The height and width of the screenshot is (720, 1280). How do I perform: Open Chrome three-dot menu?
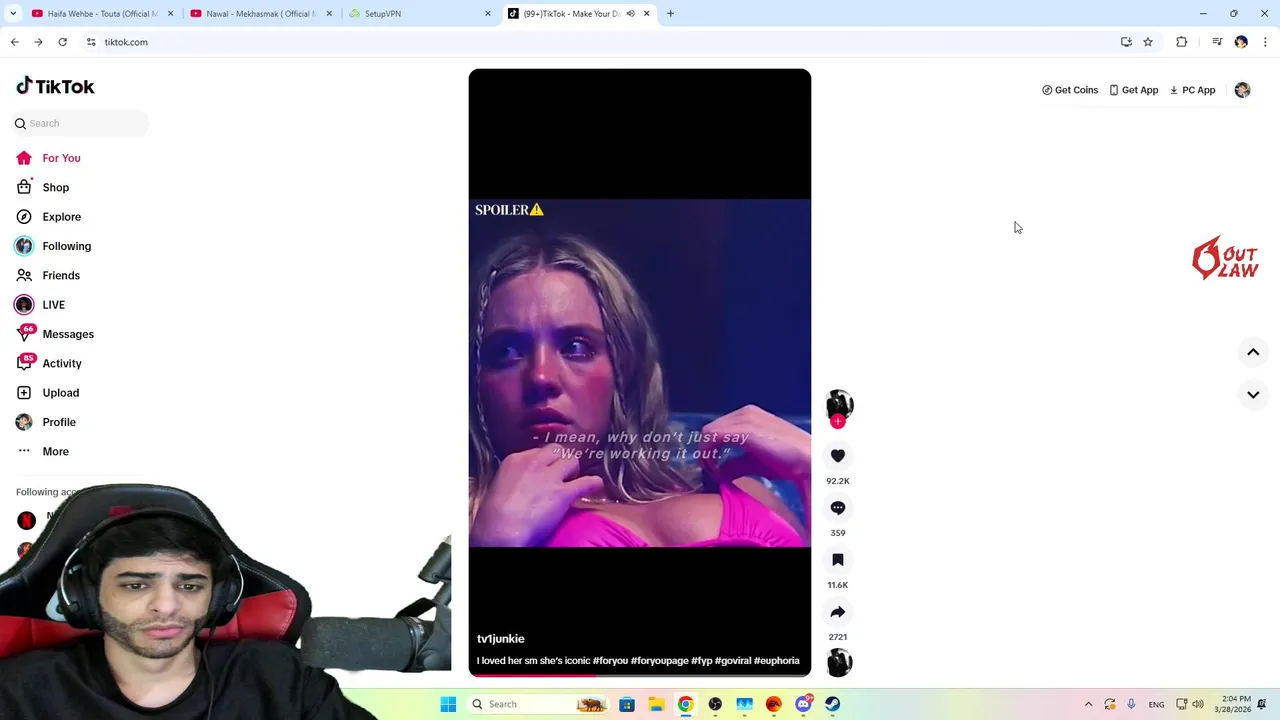[1265, 42]
